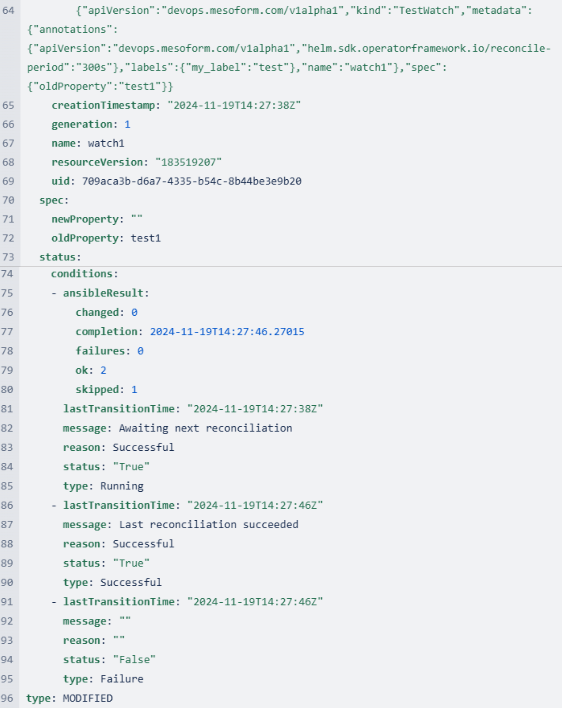Click the message Awaiting next reconciliation

pos(205,428)
